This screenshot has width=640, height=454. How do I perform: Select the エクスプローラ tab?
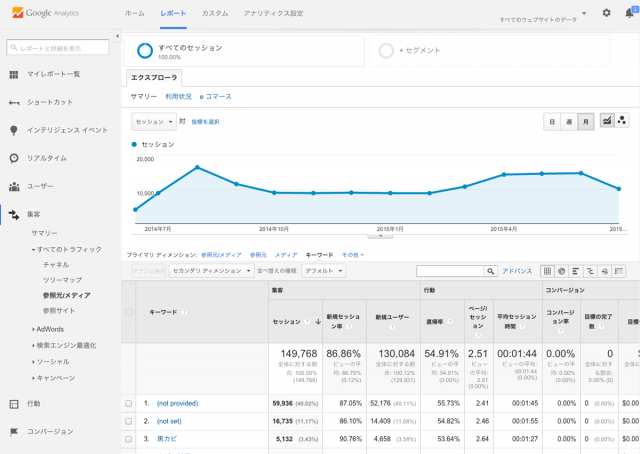click(154, 78)
